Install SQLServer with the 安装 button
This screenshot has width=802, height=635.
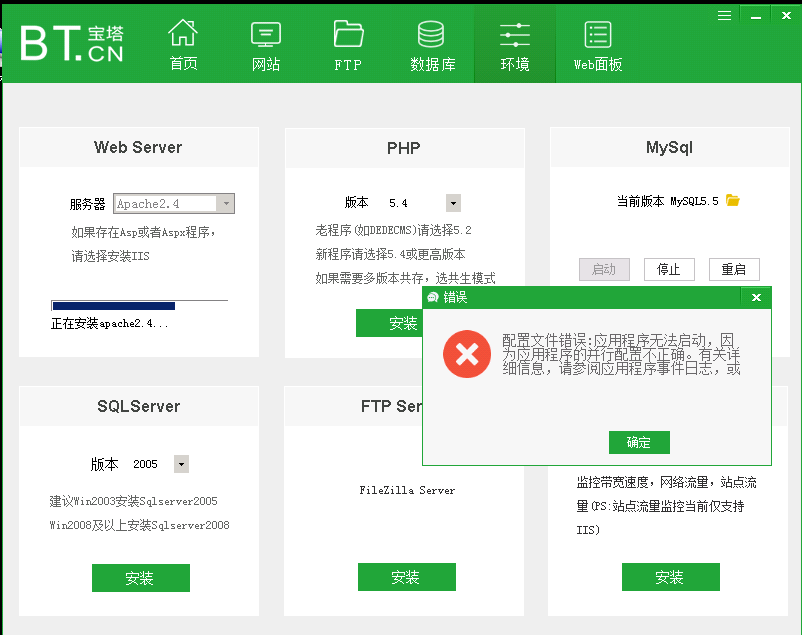[x=141, y=578]
